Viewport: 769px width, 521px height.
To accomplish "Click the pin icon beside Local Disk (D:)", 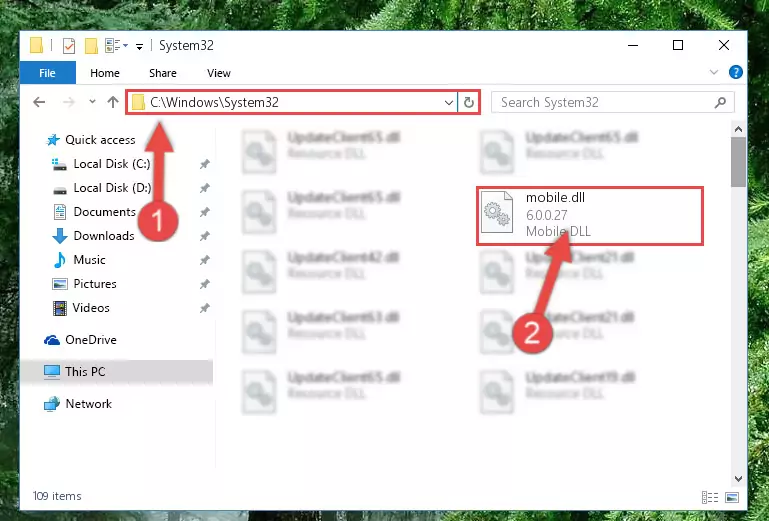I will point(205,188).
